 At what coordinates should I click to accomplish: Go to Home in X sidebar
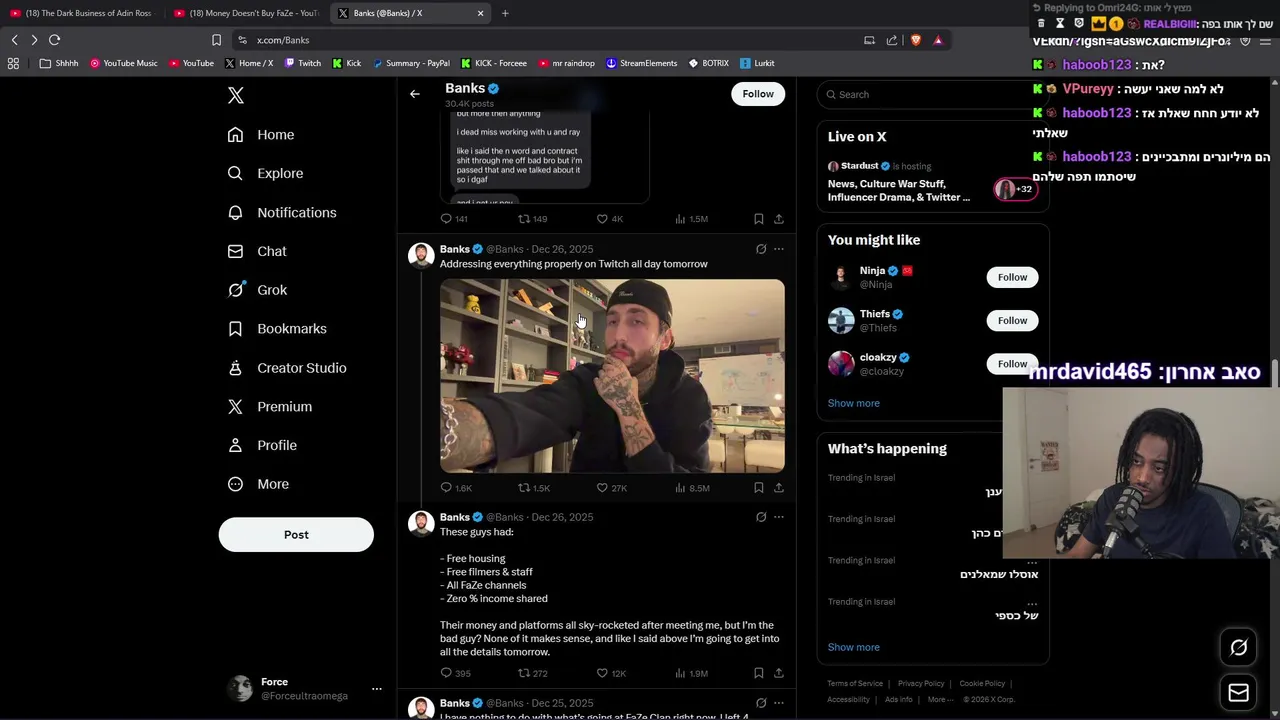(x=261, y=135)
